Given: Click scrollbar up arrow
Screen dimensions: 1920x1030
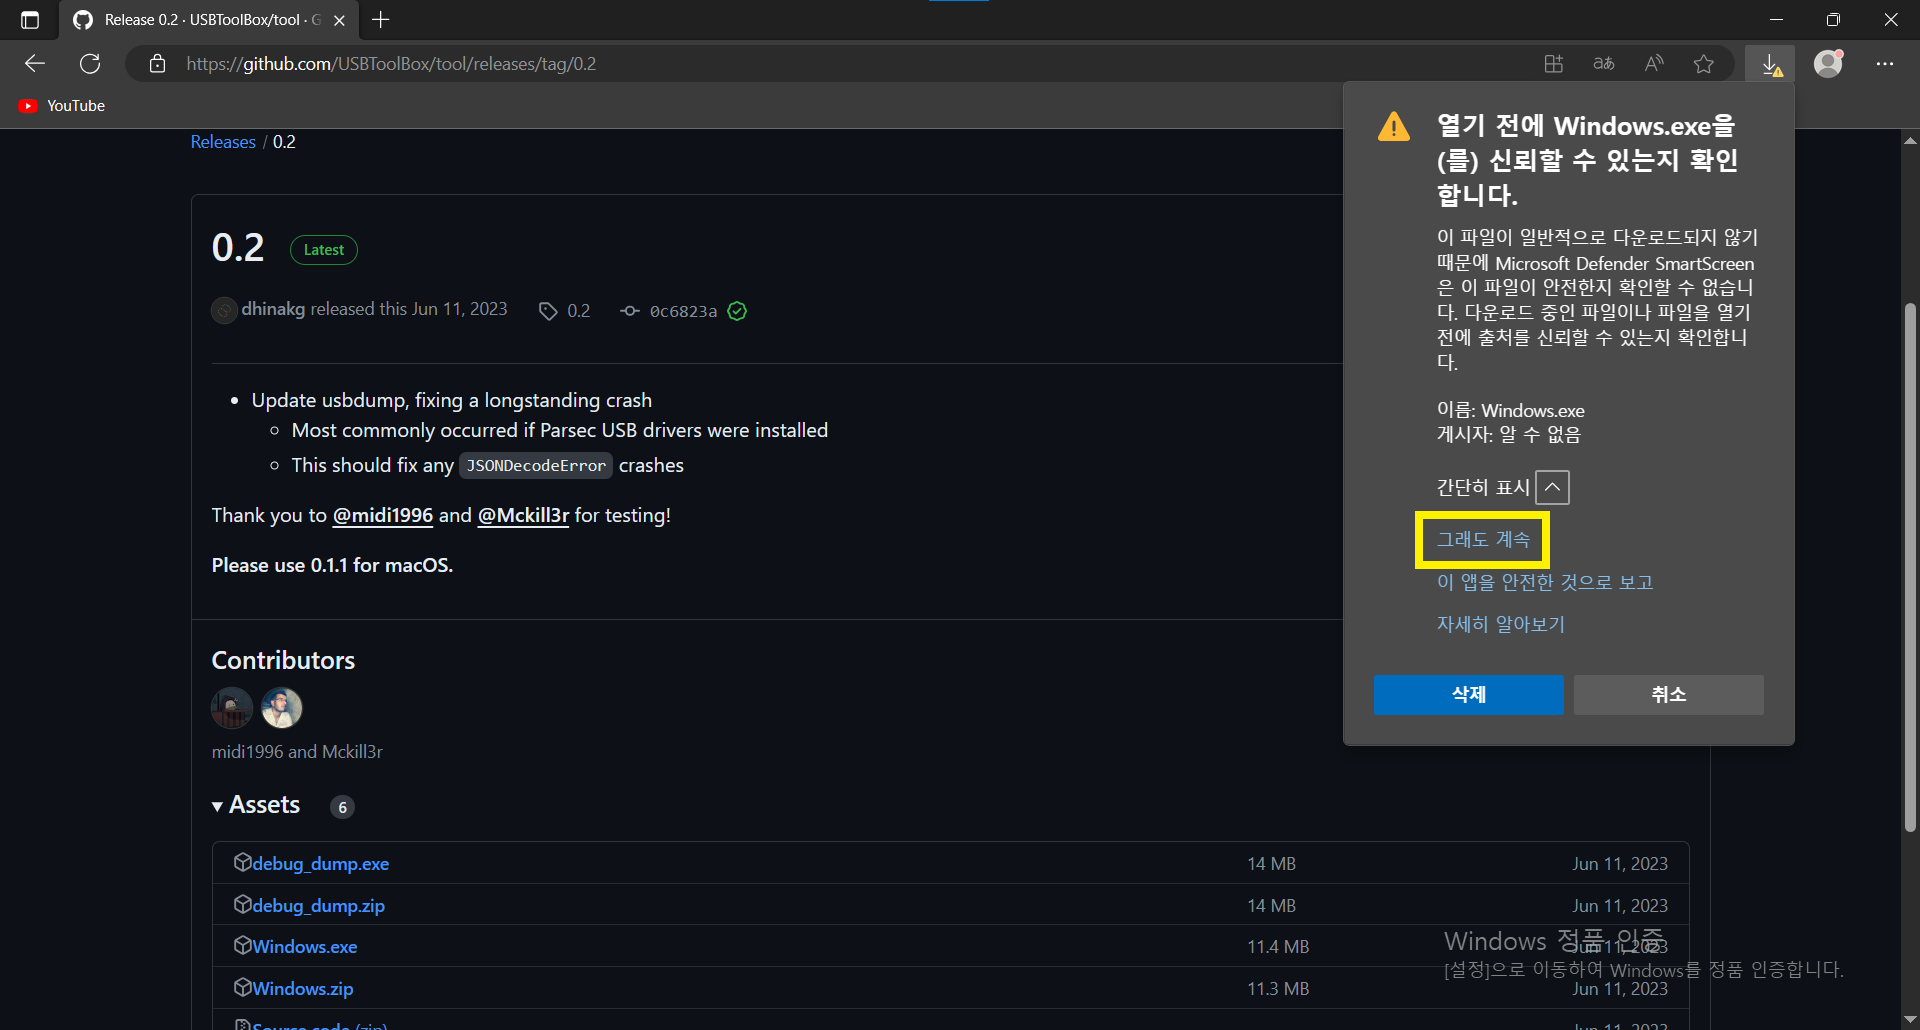Looking at the screenshot, I should (1910, 141).
